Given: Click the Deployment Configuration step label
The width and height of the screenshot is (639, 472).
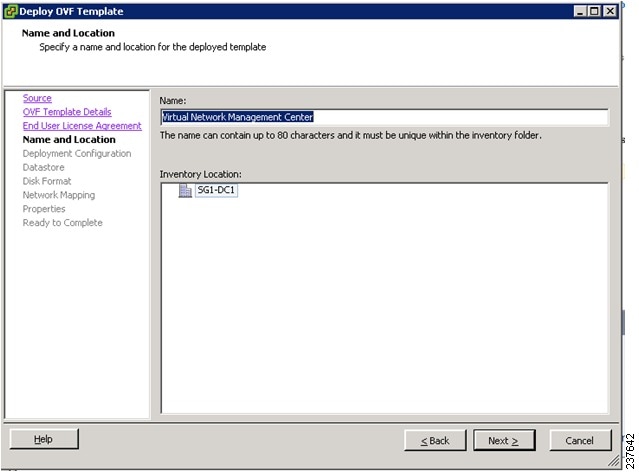Looking at the screenshot, I should click(77, 153).
